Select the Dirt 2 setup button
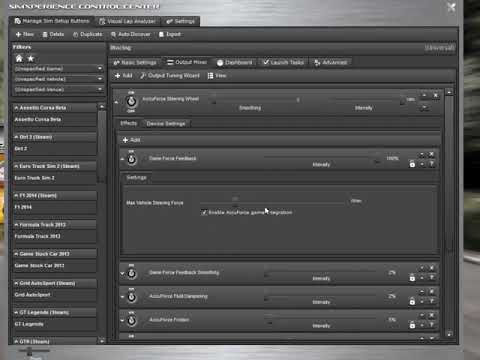Screen dimensions: 480x360 pyautogui.click(x=55, y=149)
